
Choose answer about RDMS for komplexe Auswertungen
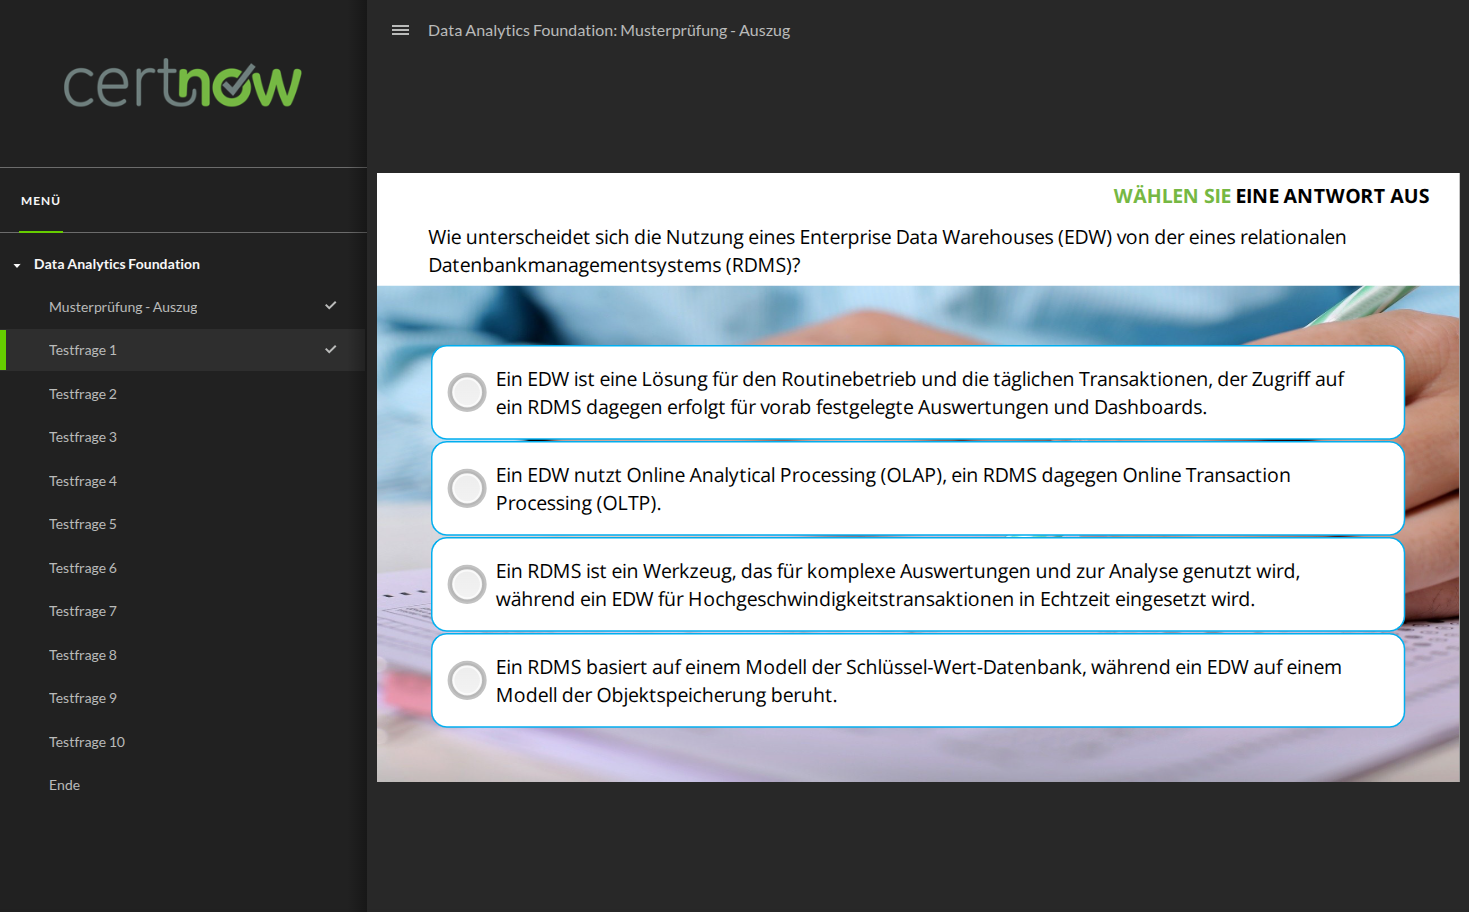pos(467,584)
